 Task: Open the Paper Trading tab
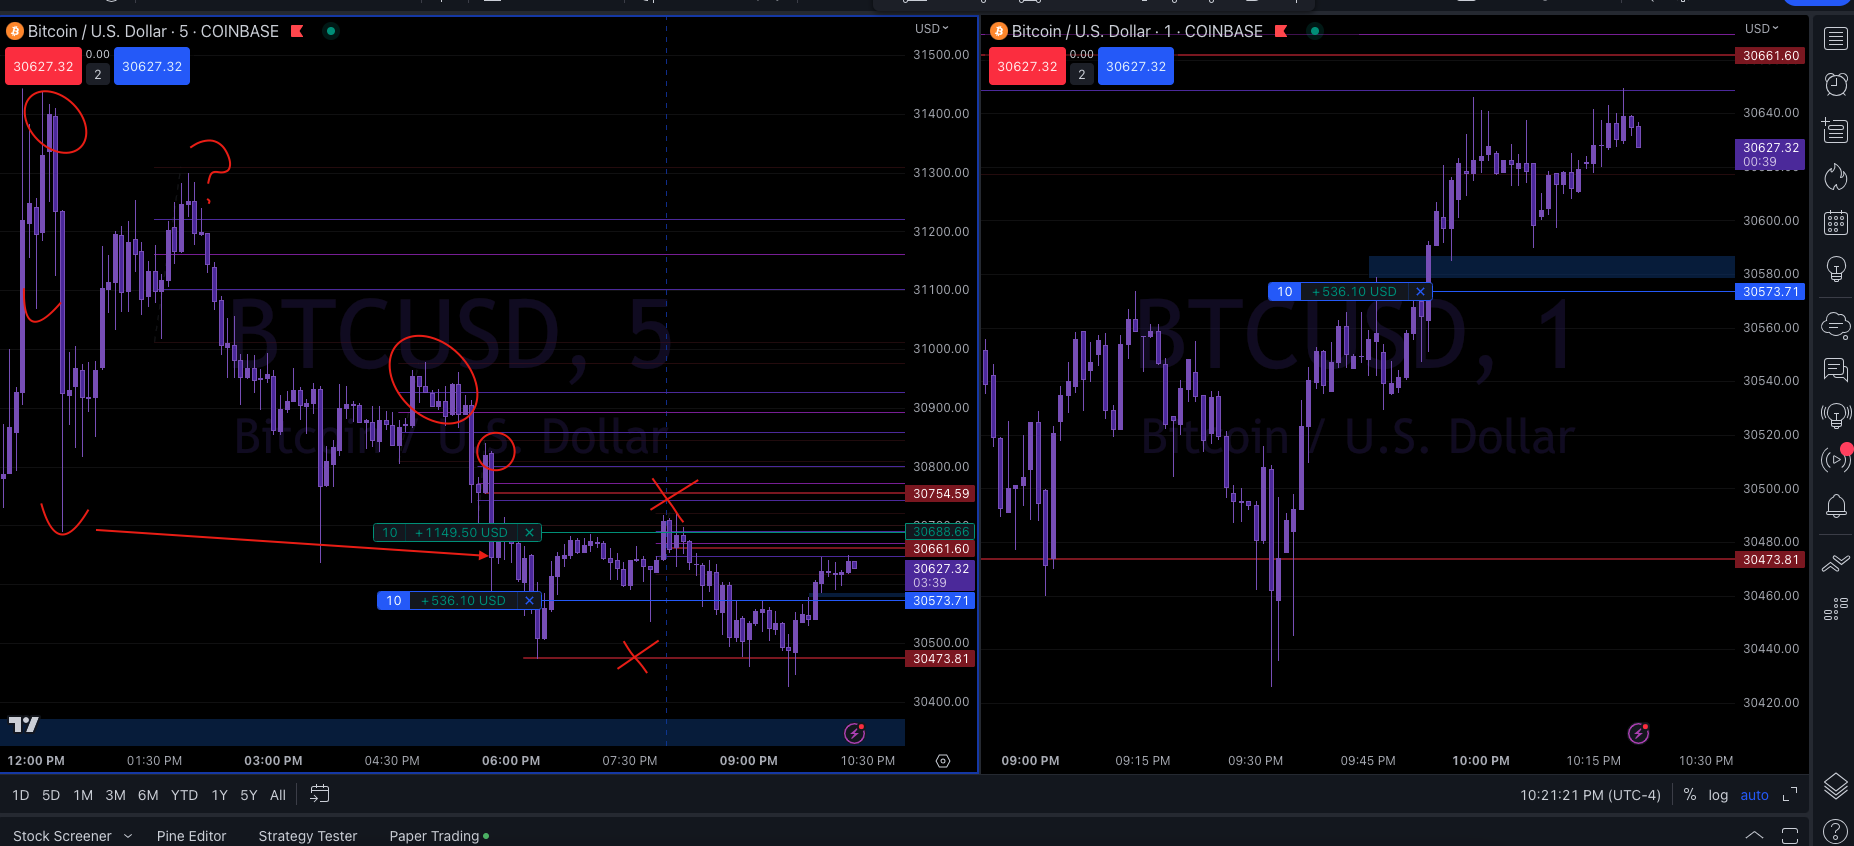[438, 836]
